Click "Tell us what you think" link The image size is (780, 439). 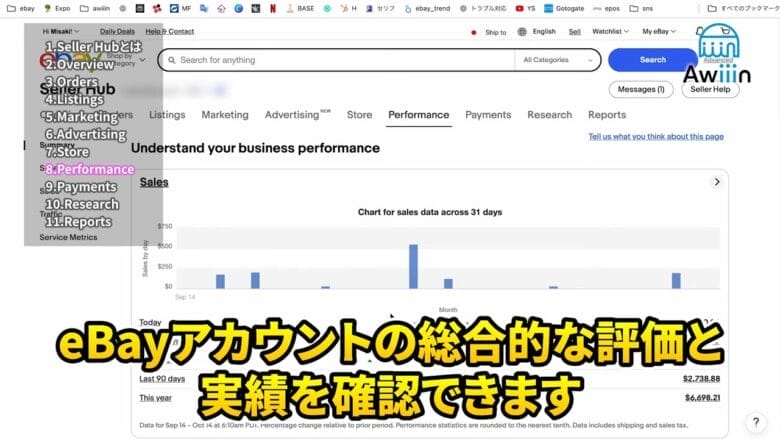(x=655, y=137)
